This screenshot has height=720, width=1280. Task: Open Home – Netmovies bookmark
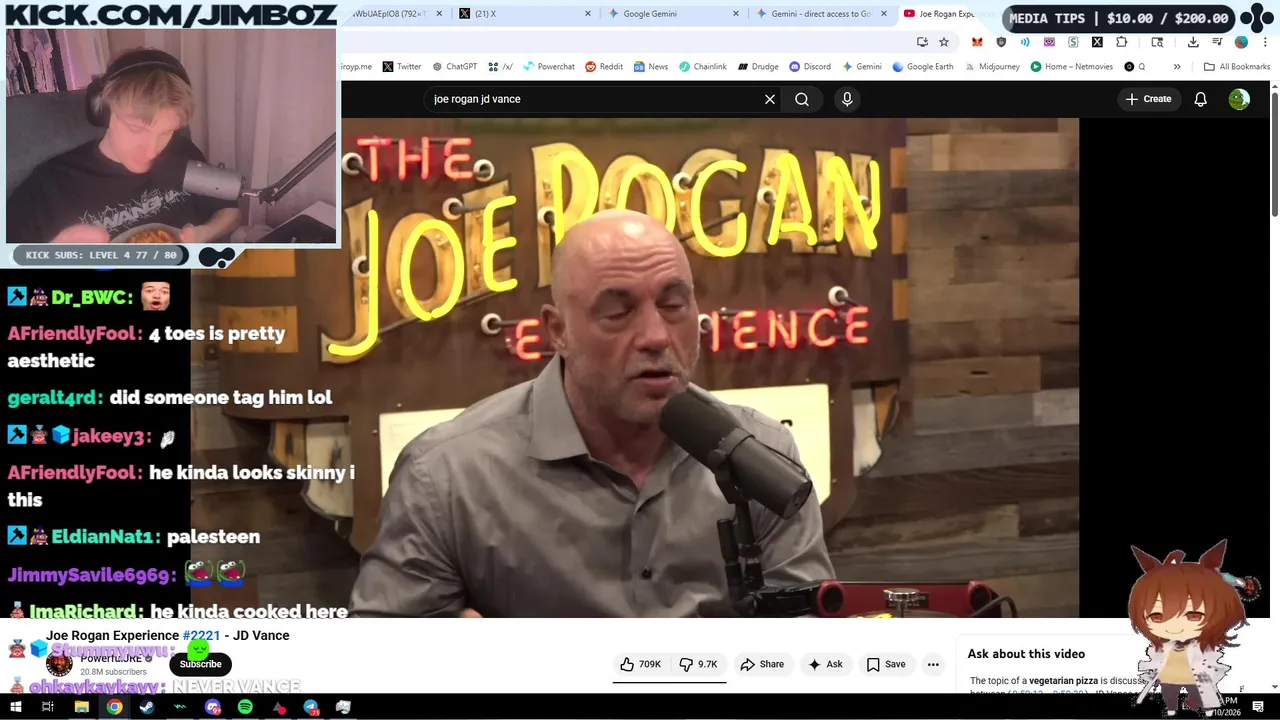coord(1072,67)
